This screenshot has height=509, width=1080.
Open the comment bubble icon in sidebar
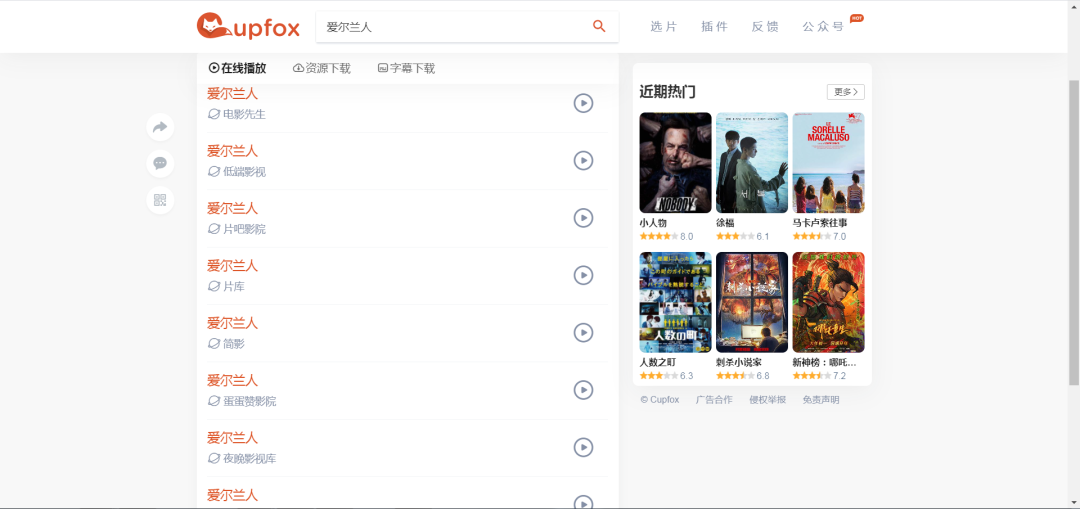pos(160,163)
